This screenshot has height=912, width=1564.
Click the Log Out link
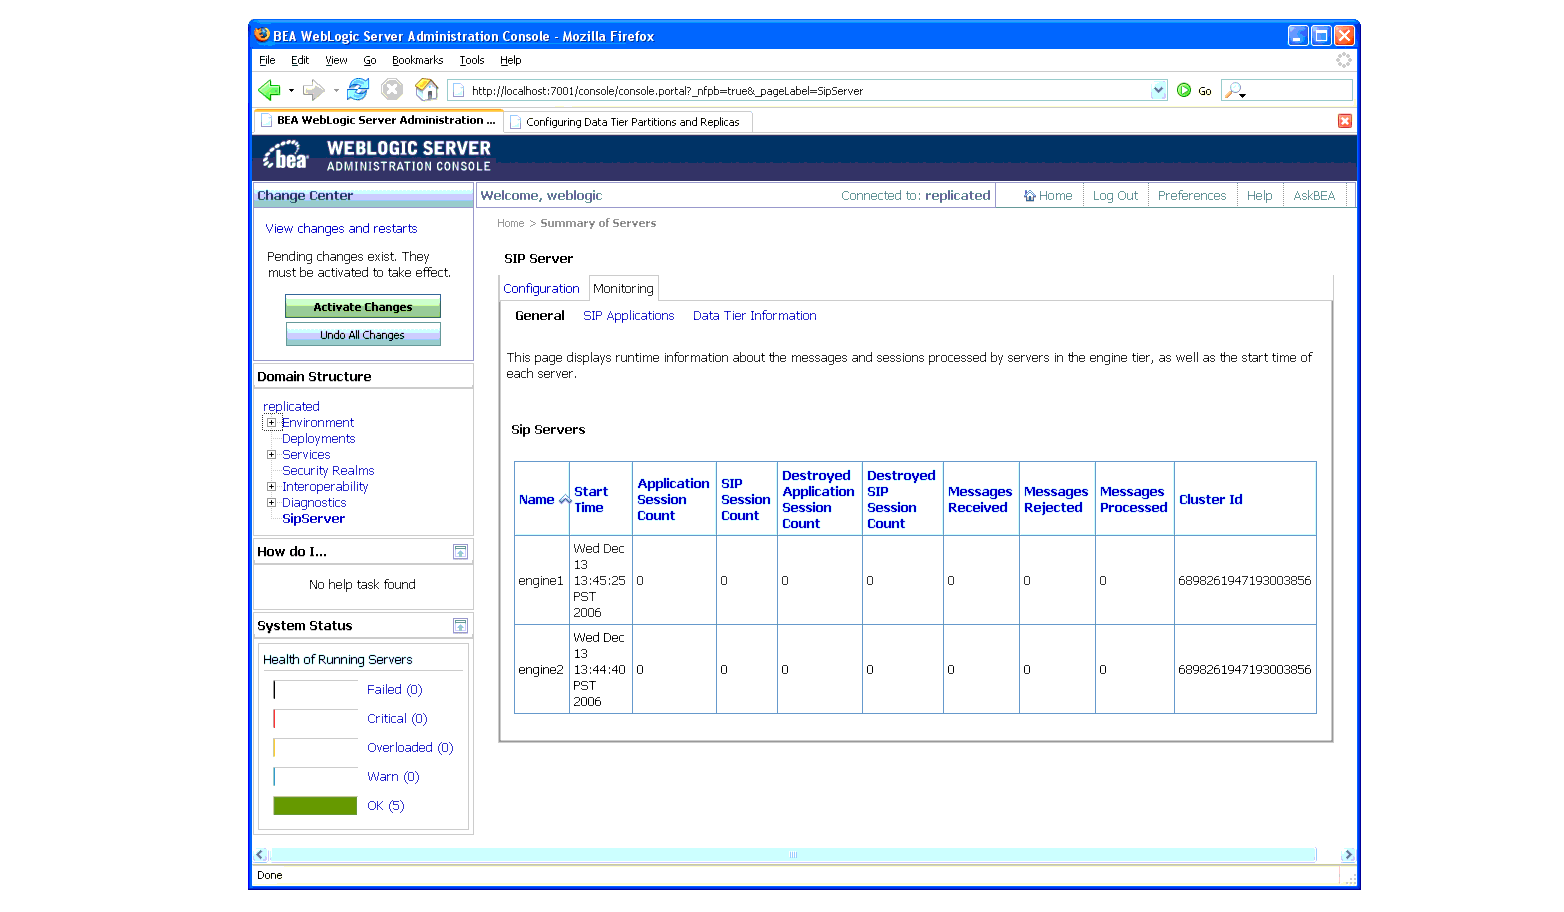(1115, 196)
